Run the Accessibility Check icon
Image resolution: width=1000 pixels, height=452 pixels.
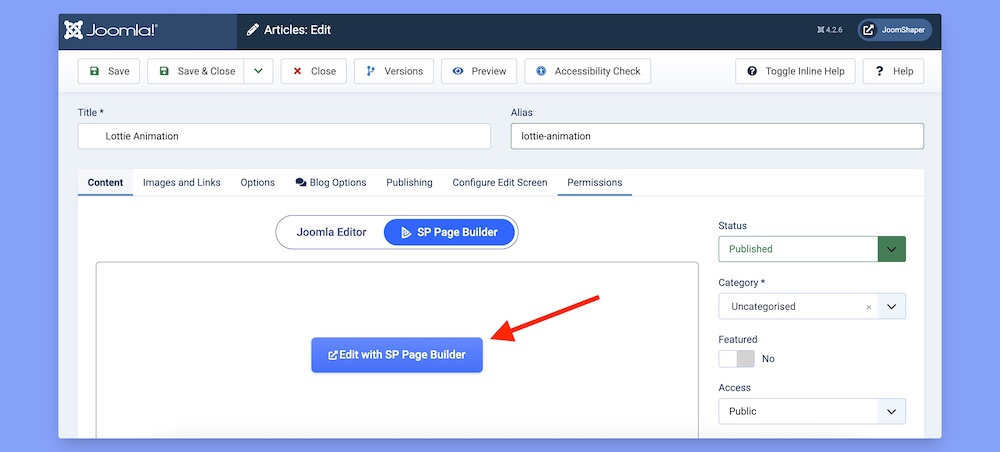[x=541, y=71]
